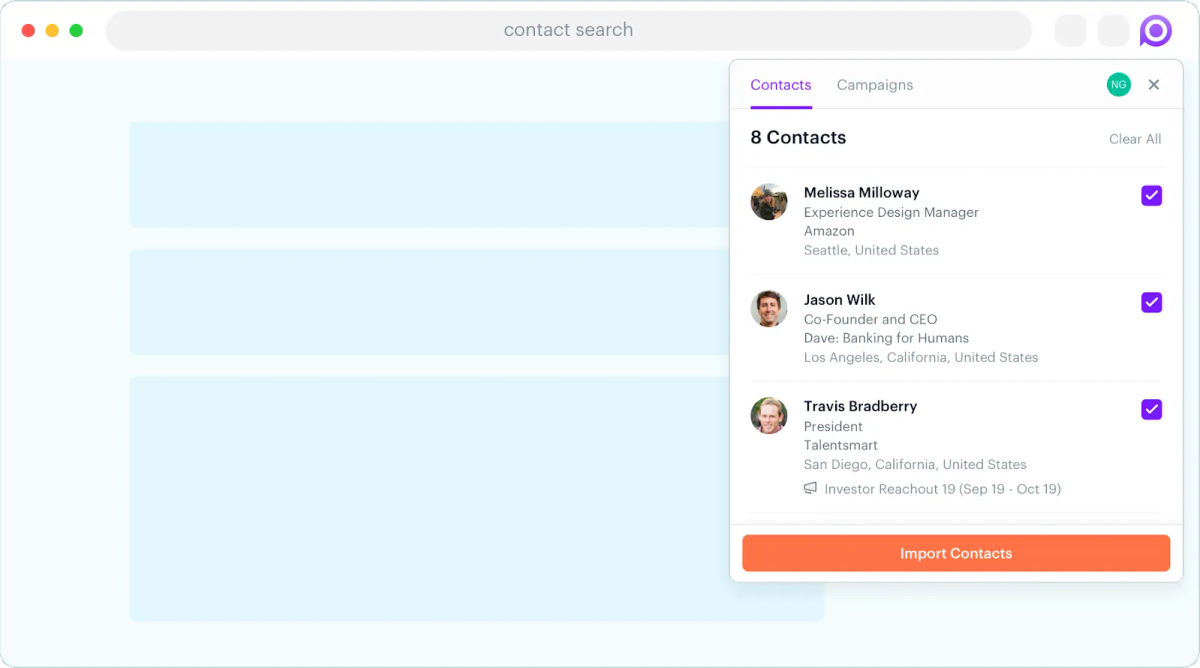Viewport: 1200px width, 668px height.
Task: Click the purple extension icon in the toolbar
Action: [x=1155, y=31]
